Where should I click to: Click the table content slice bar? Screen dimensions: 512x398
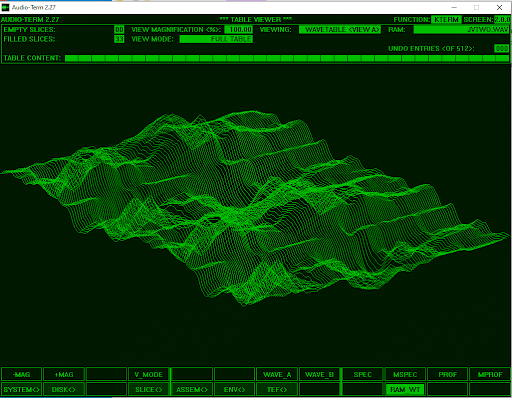[x=287, y=58]
